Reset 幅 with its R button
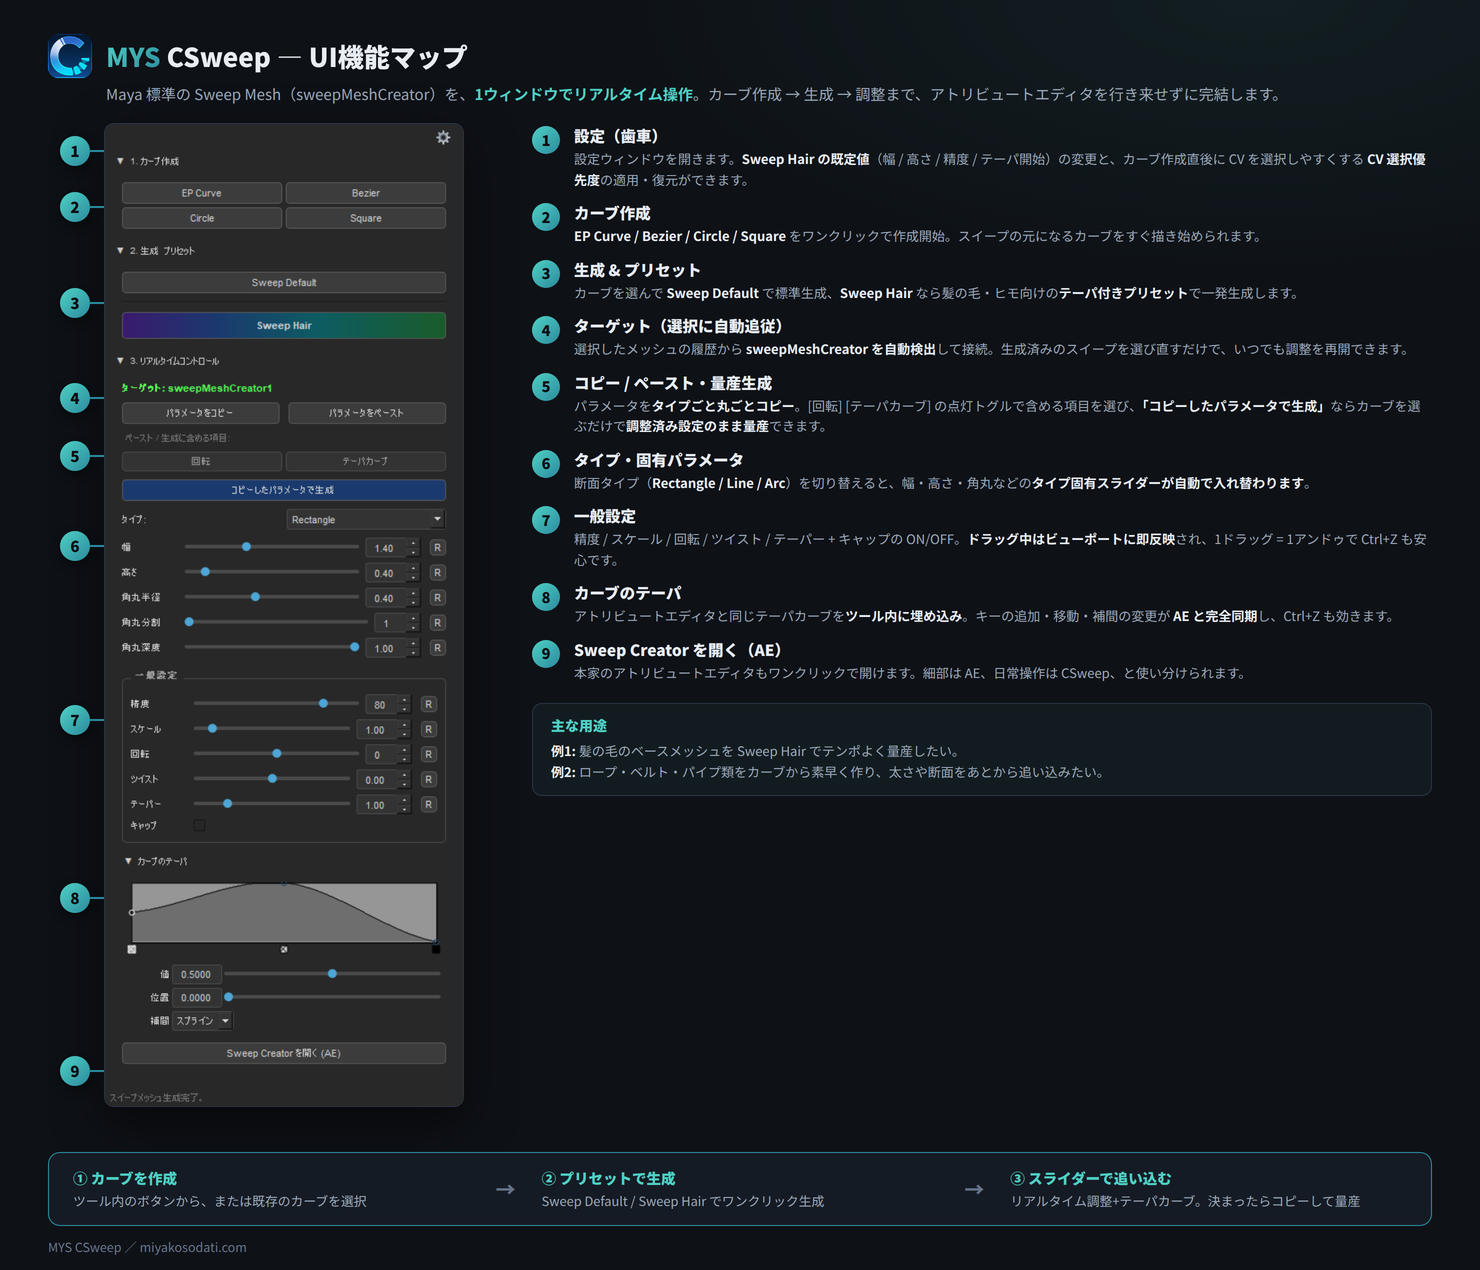 pyautogui.click(x=437, y=548)
